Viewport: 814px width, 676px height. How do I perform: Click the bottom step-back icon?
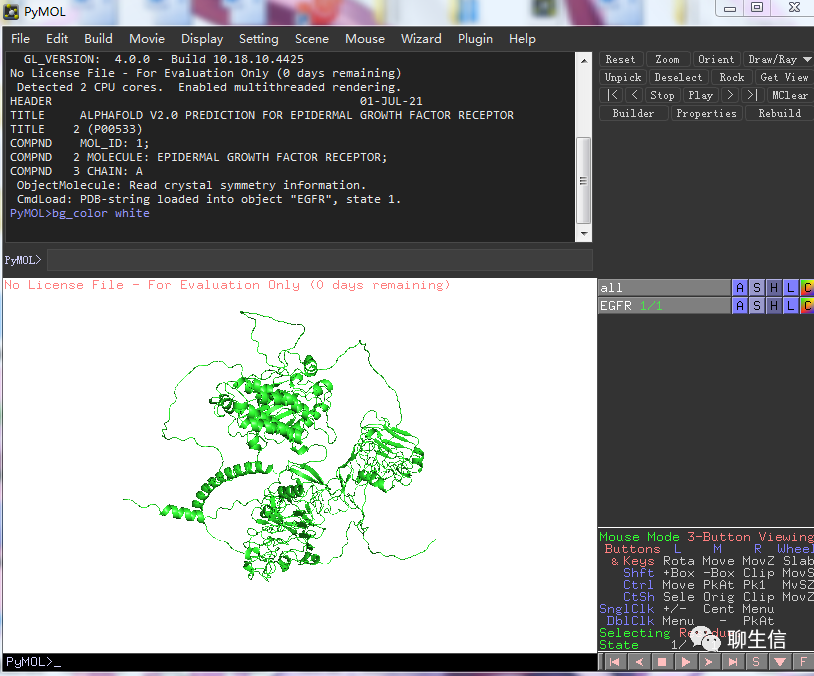[x=639, y=662]
